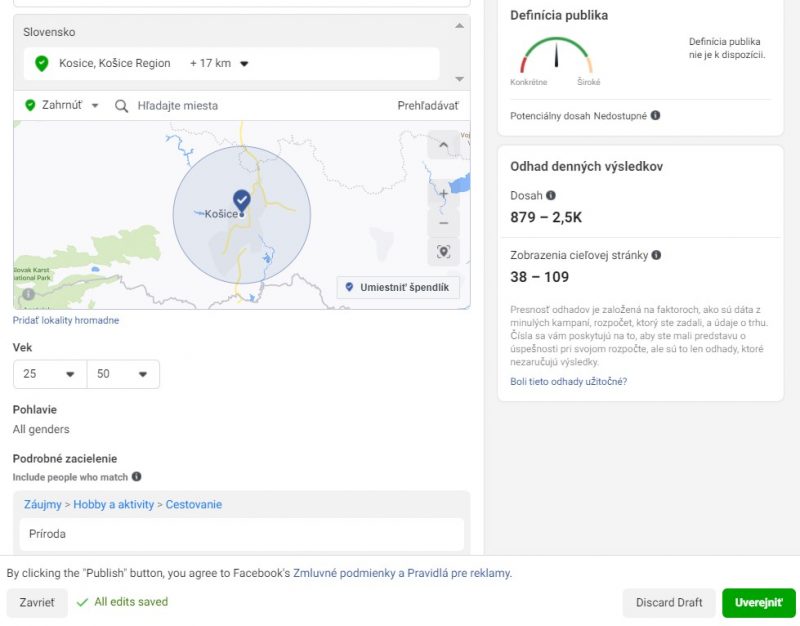Viewport: 800px width, 626px height.
Task: Click Boli tieto odhady užitočné? link
Action: pos(568,382)
